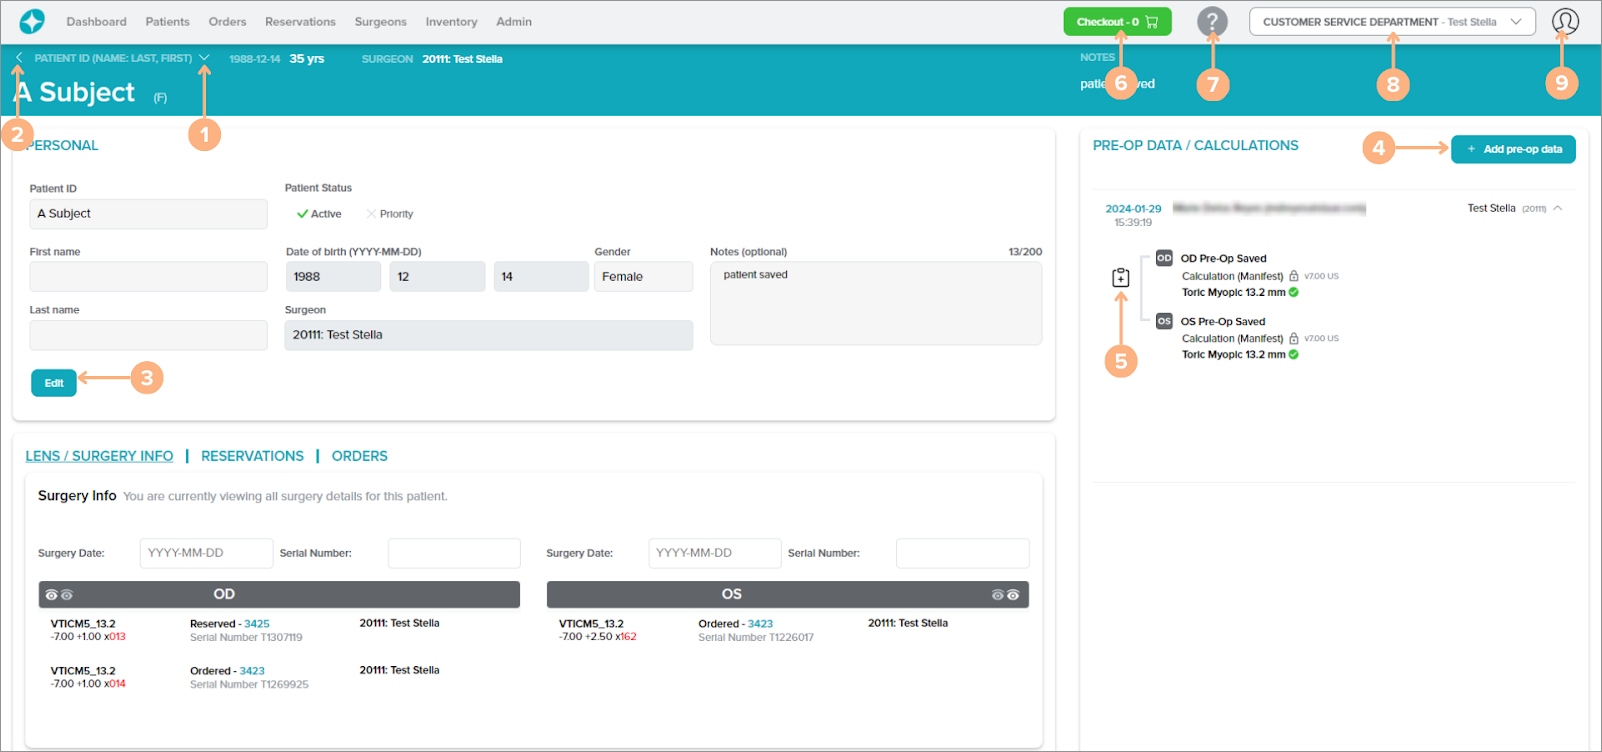This screenshot has height=752, width=1602.
Task: Open the Inventory menu
Action: click(451, 22)
